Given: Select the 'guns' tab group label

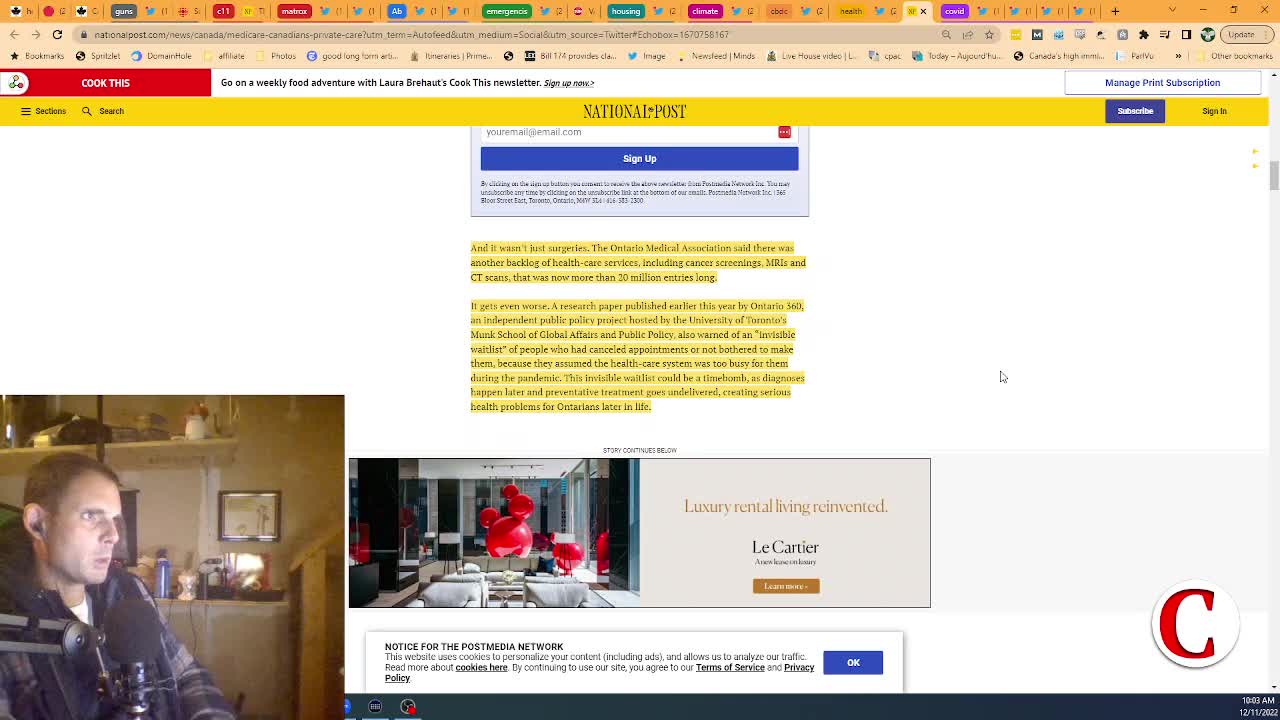Looking at the screenshot, I should pyautogui.click(x=123, y=11).
